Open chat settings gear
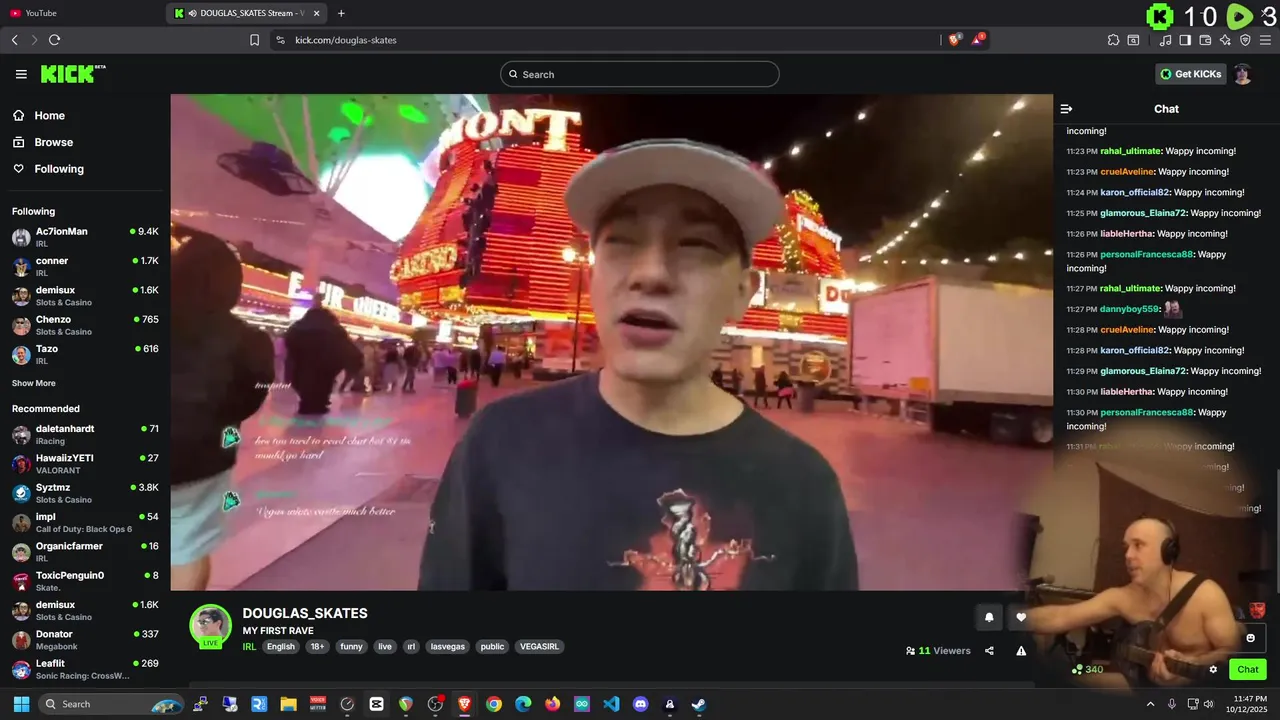1280x720 pixels. [x=1213, y=670]
